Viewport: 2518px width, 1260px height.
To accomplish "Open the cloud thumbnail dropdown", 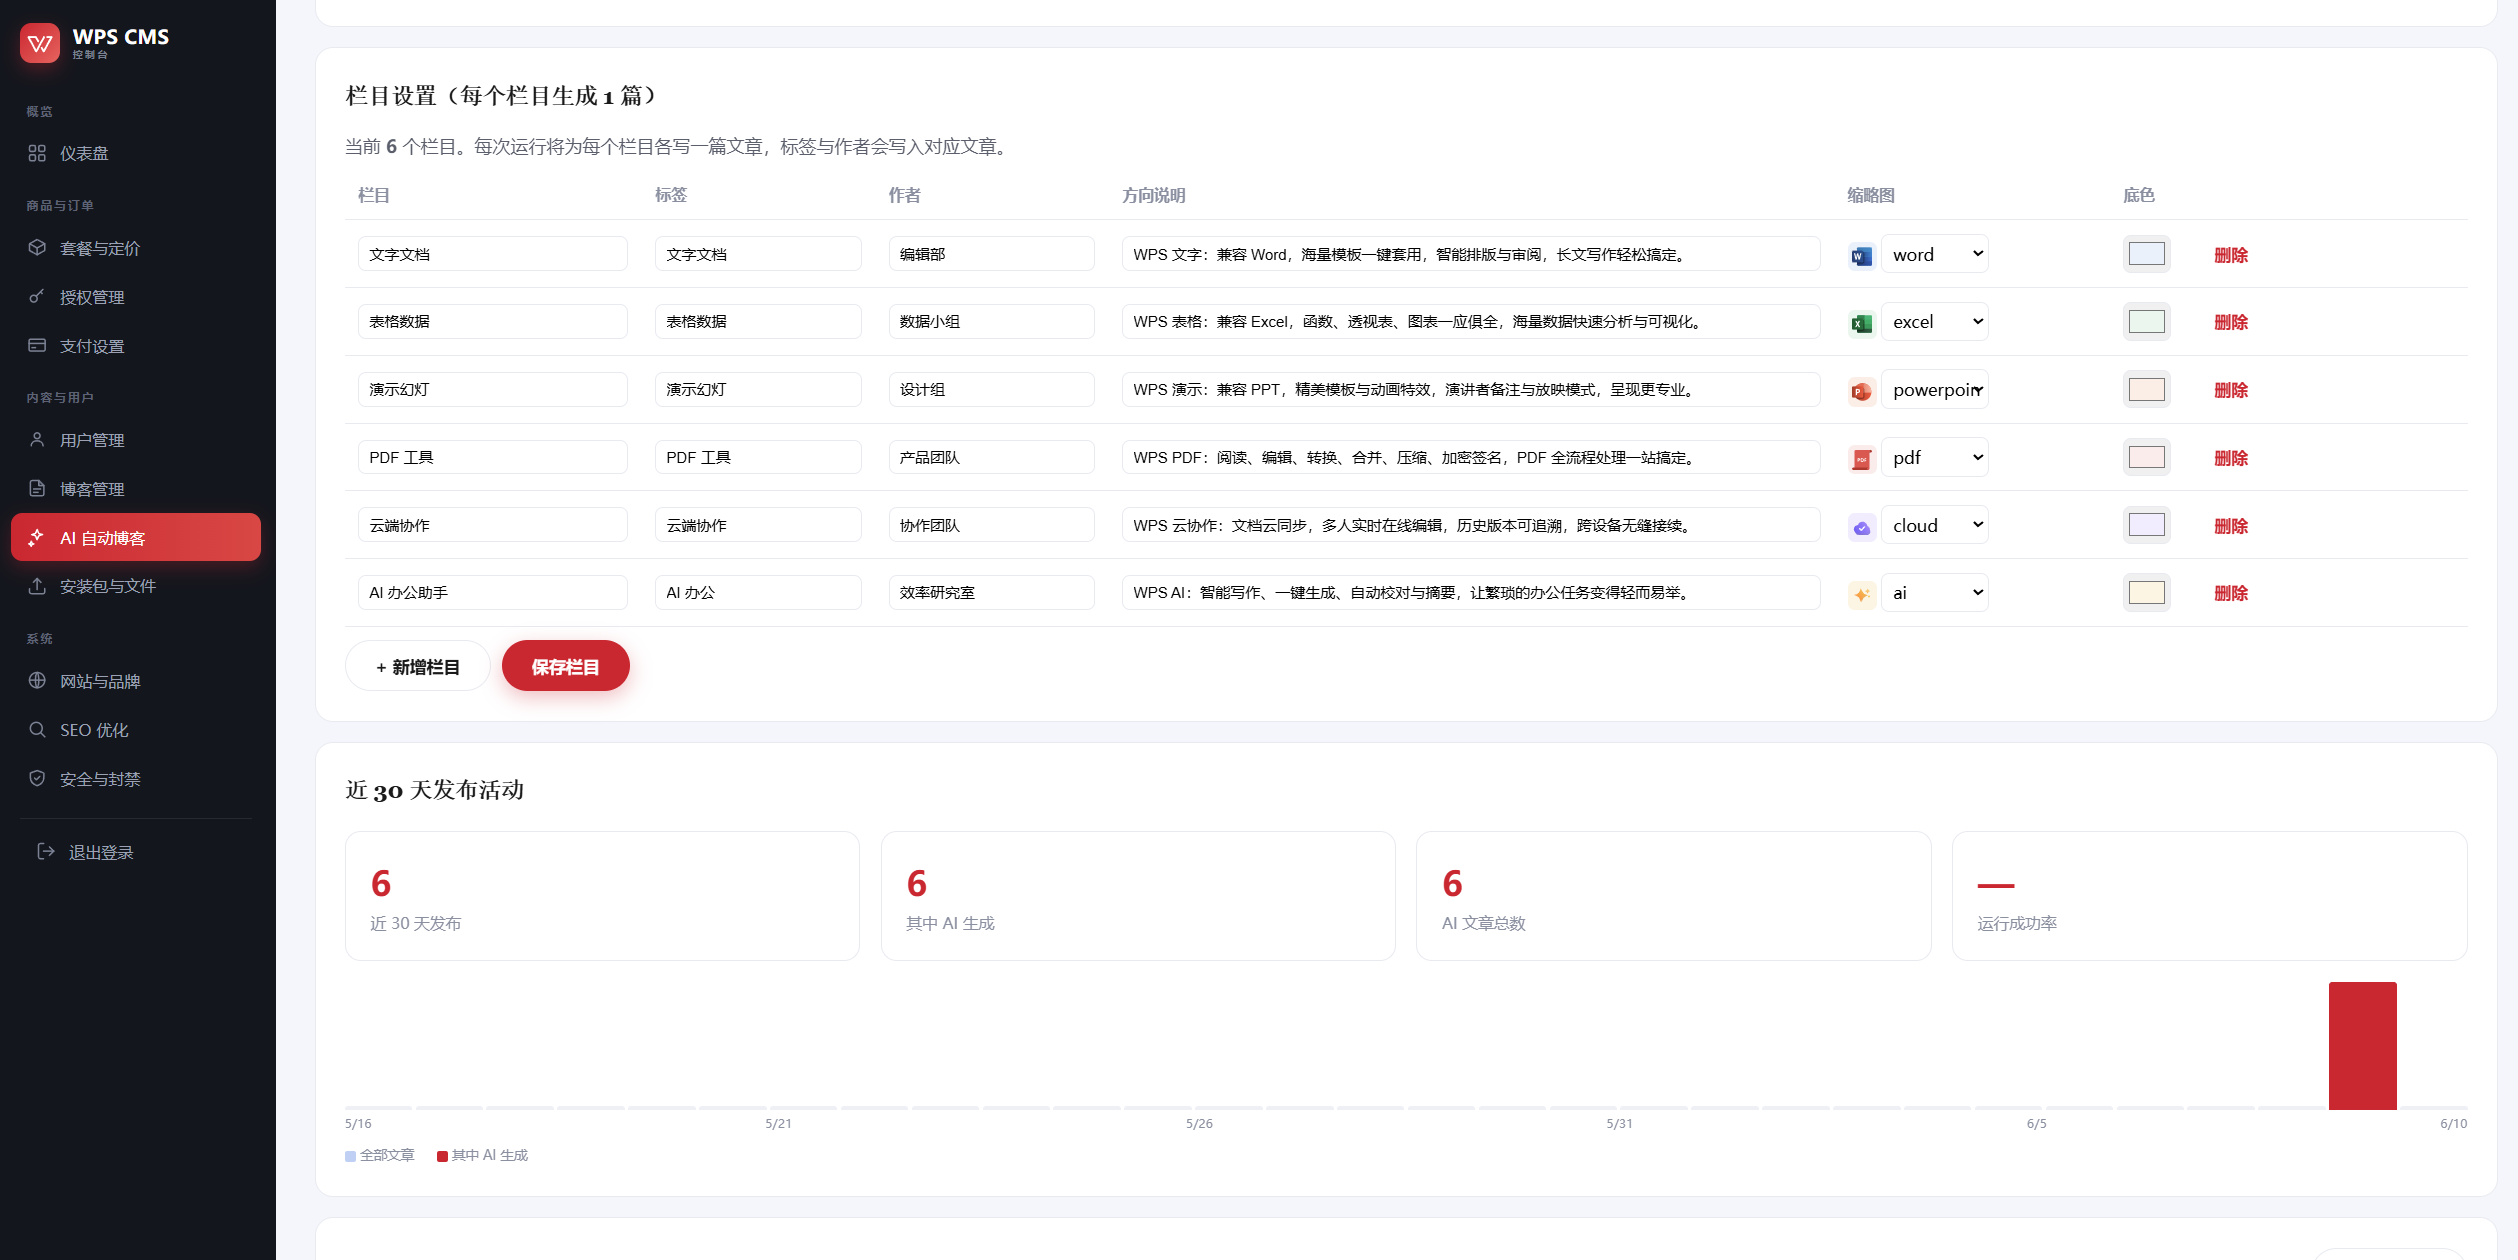I will click(1935, 525).
